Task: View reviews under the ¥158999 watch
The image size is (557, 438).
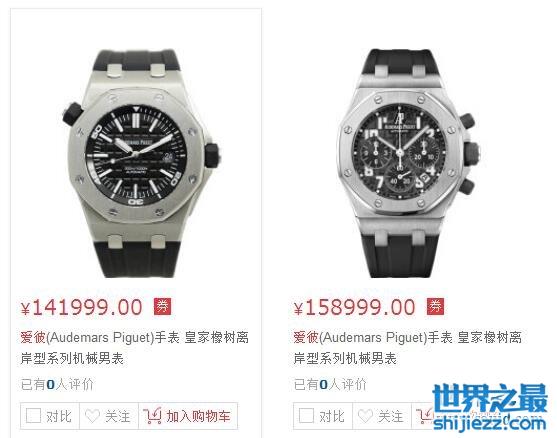Action: pyautogui.click(x=330, y=384)
